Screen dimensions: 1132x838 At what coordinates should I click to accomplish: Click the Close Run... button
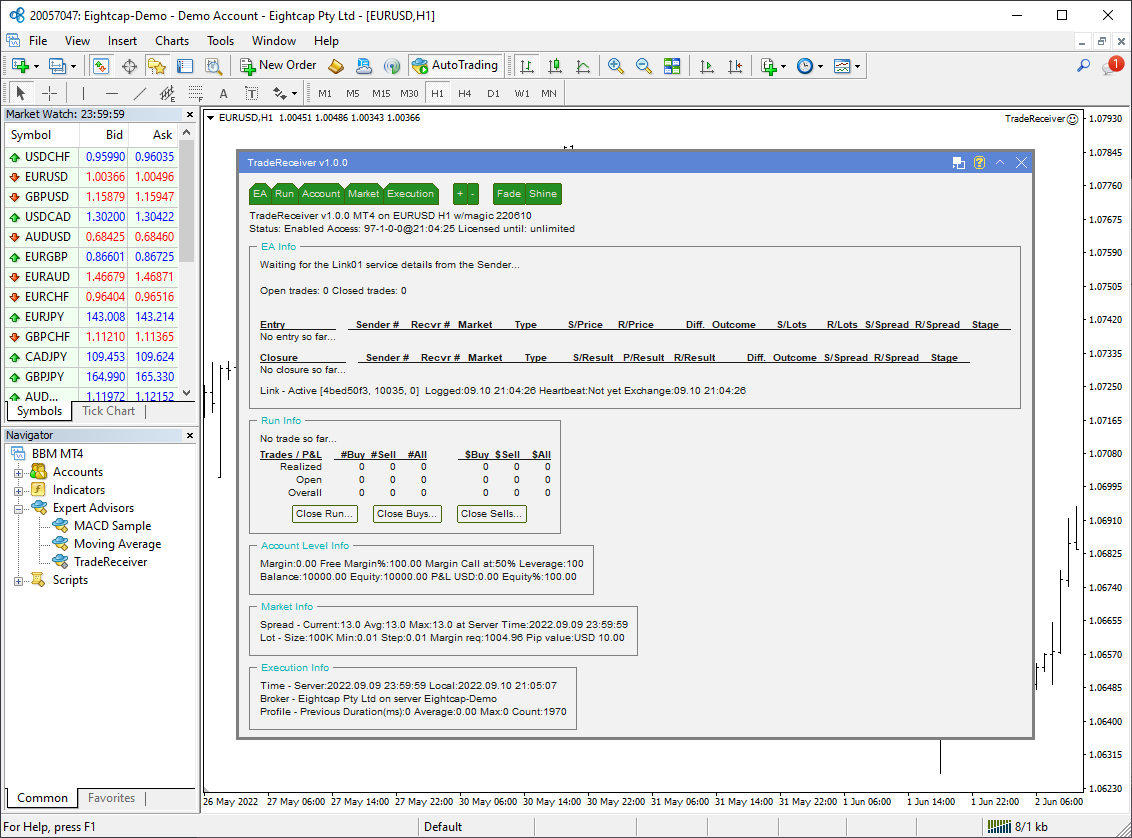tap(325, 514)
